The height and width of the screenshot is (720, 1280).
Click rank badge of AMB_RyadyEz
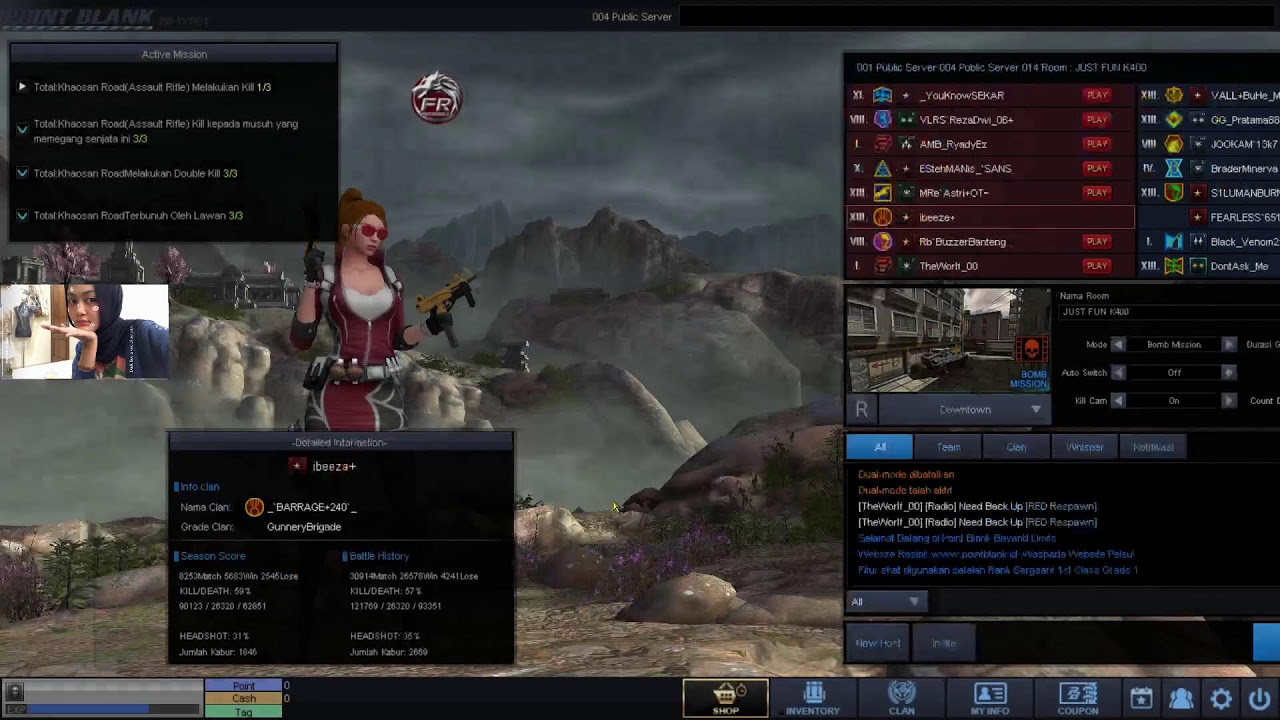click(x=882, y=144)
